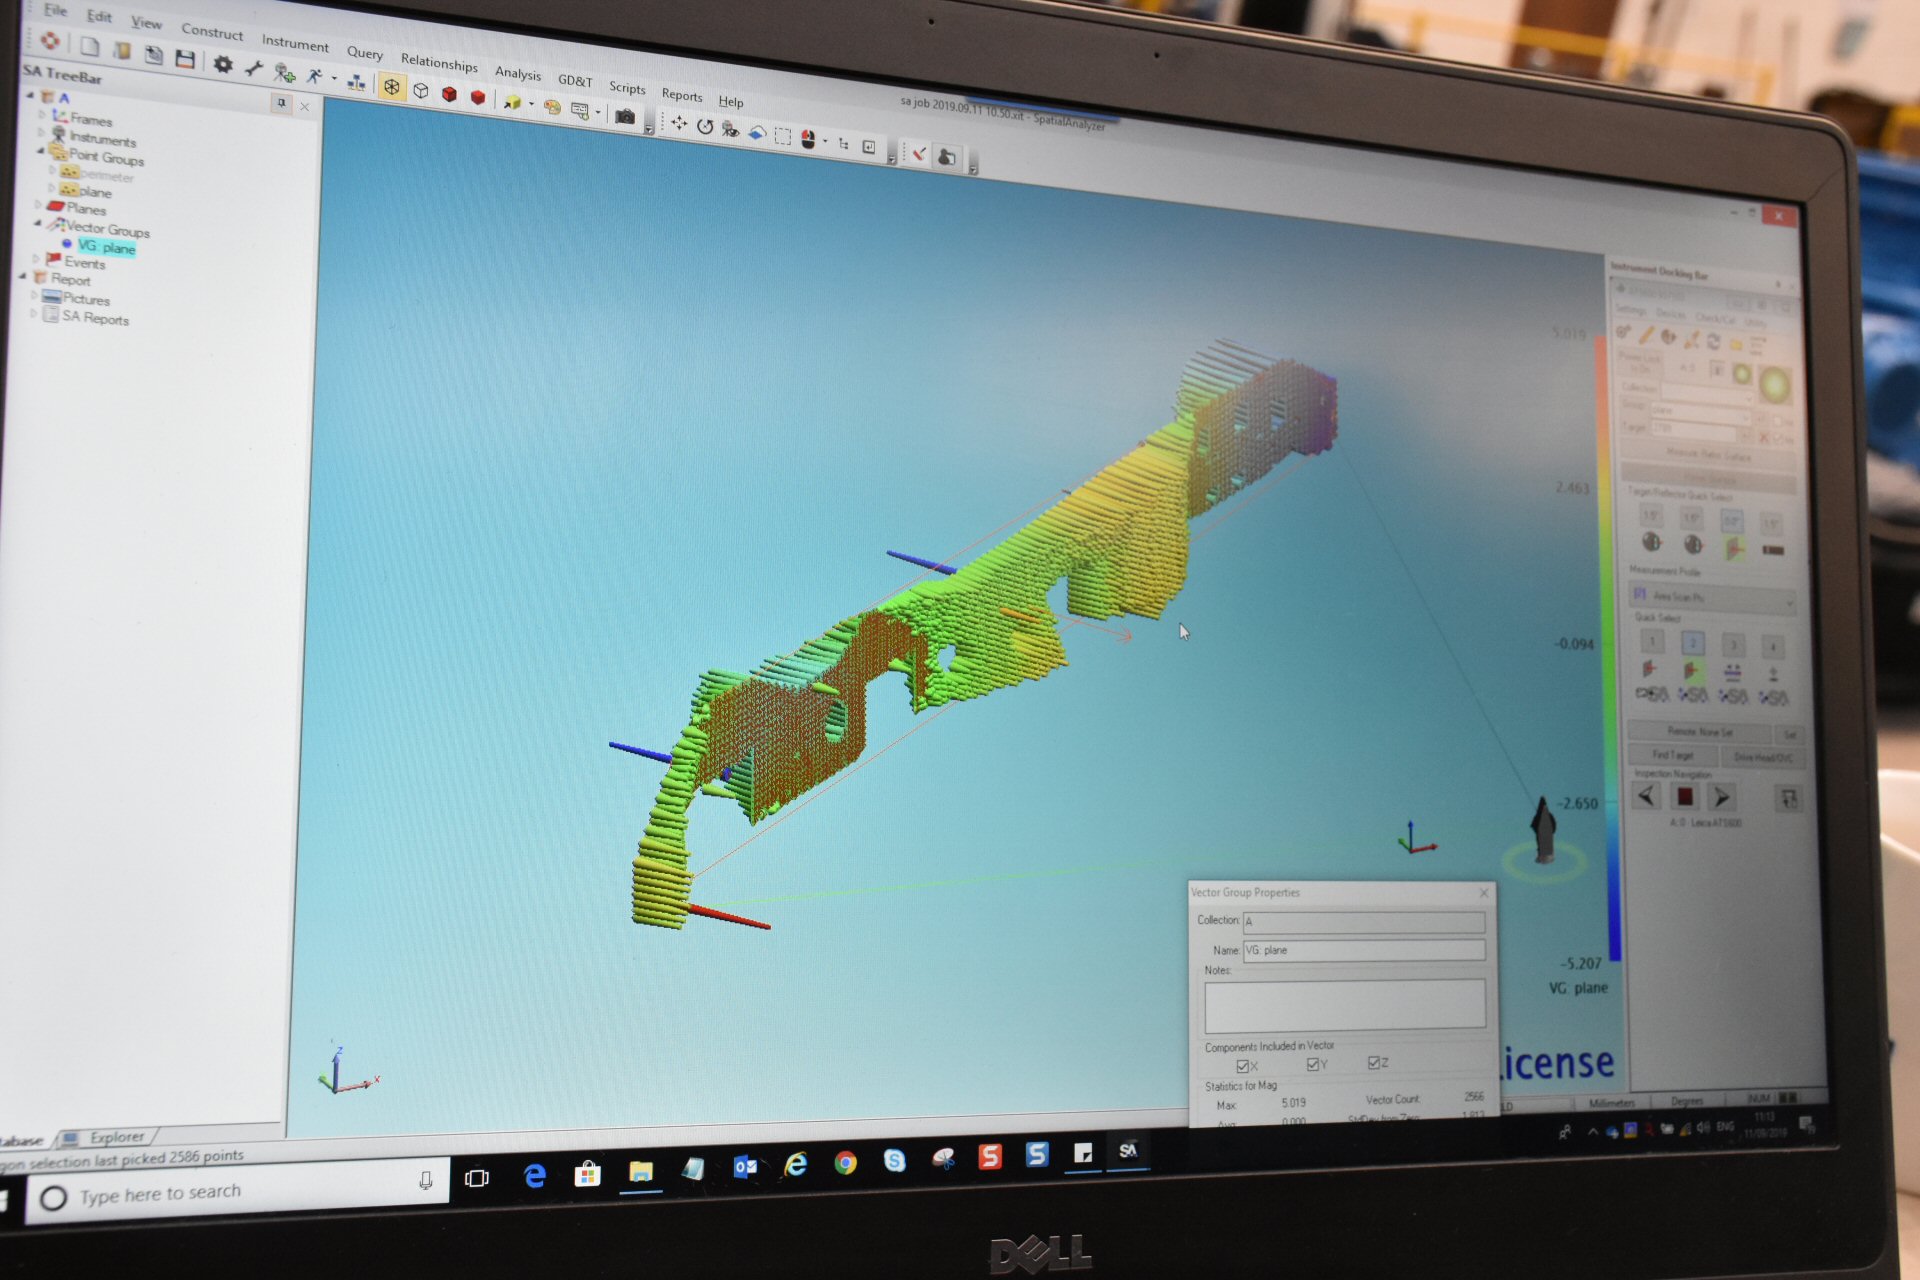Uncheck the Y component checkbox

(x=1314, y=1064)
